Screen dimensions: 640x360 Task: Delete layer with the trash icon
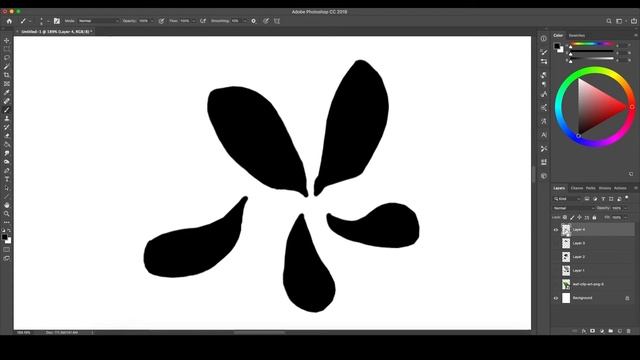629,331
